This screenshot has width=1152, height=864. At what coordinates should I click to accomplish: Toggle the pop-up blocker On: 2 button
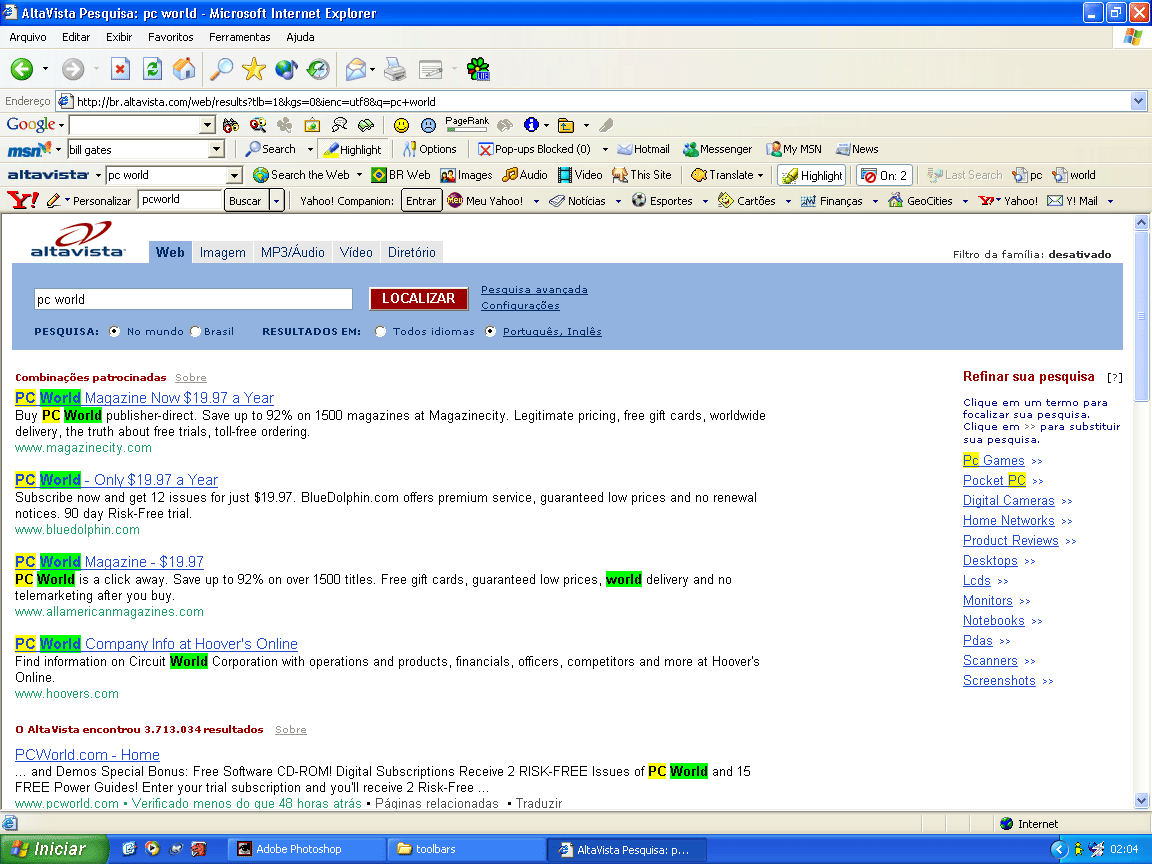(885, 175)
